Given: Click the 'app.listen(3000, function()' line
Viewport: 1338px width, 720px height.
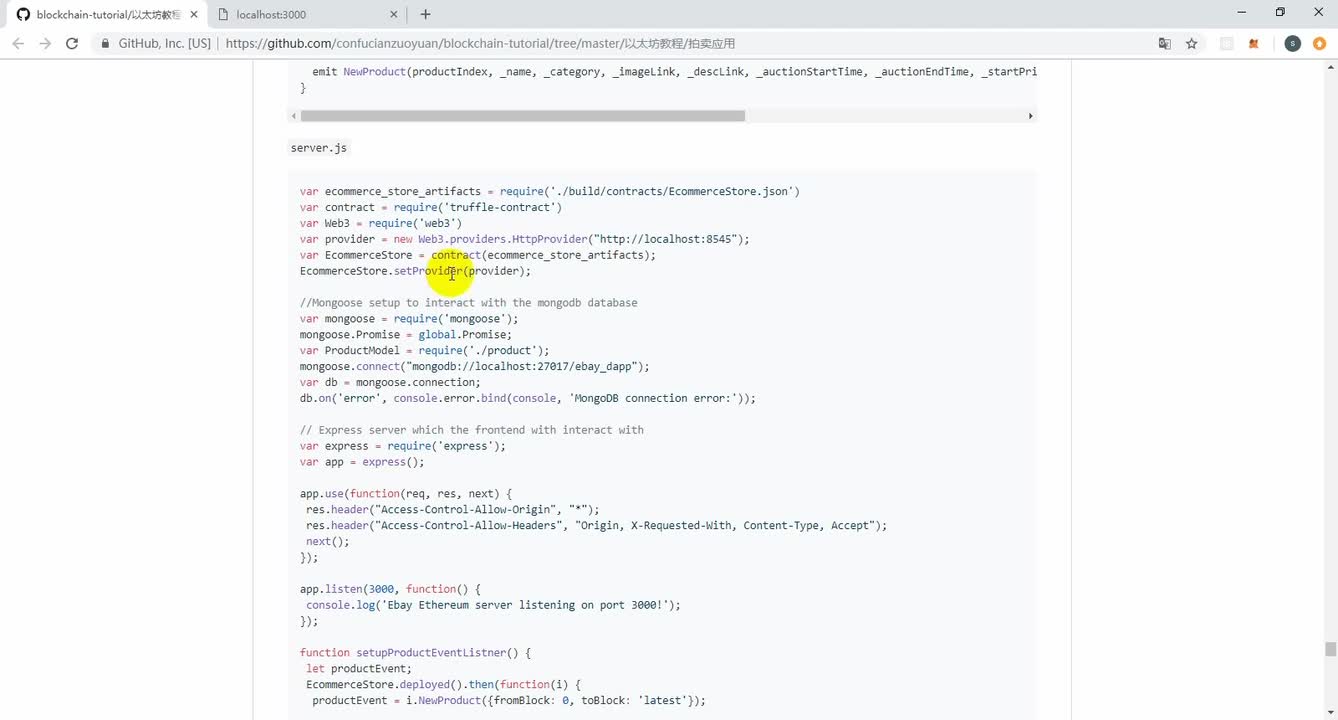Looking at the screenshot, I should tap(390, 589).
